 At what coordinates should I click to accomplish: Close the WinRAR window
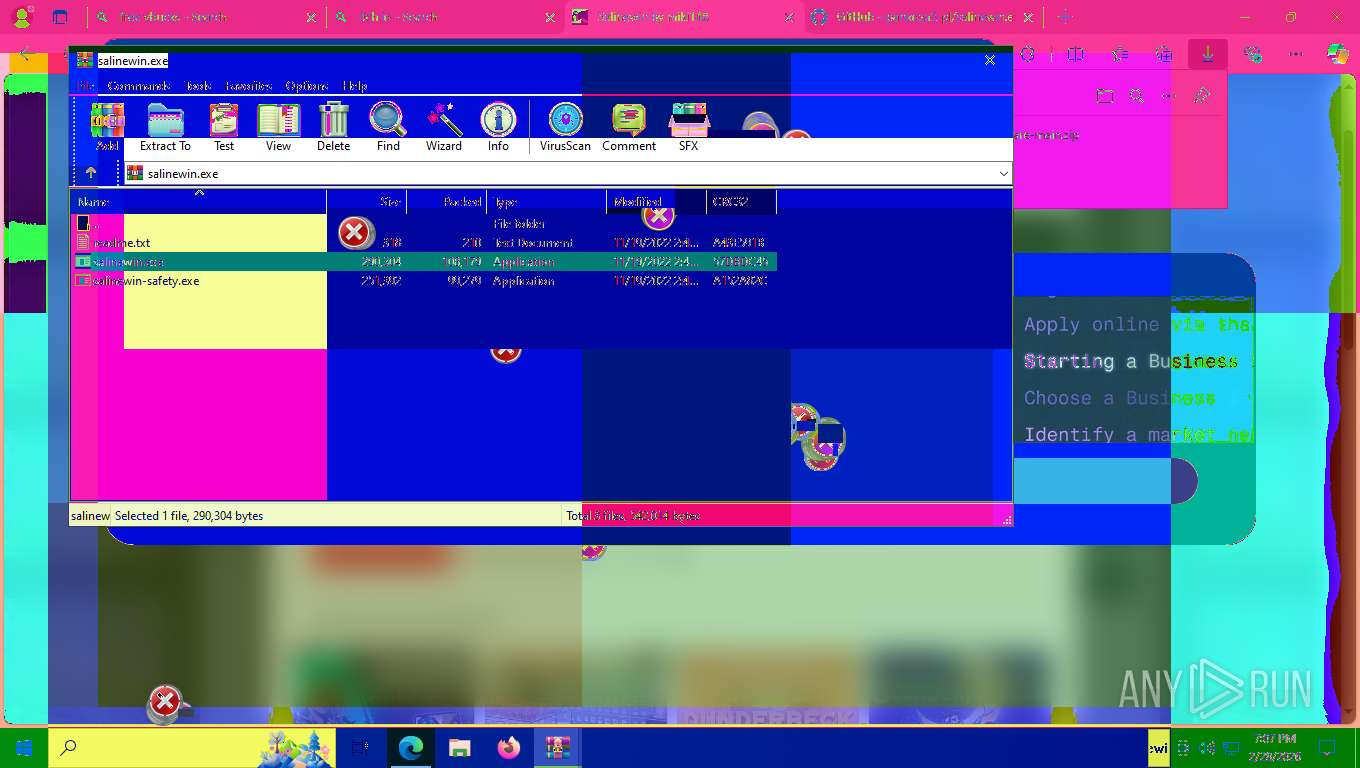(x=990, y=60)
